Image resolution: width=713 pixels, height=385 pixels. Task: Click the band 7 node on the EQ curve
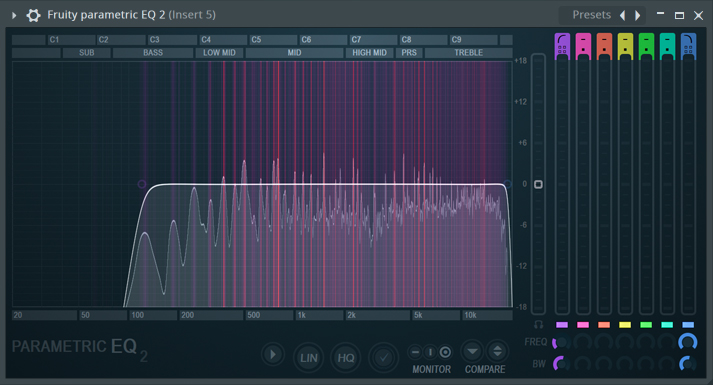pos(507,184)
